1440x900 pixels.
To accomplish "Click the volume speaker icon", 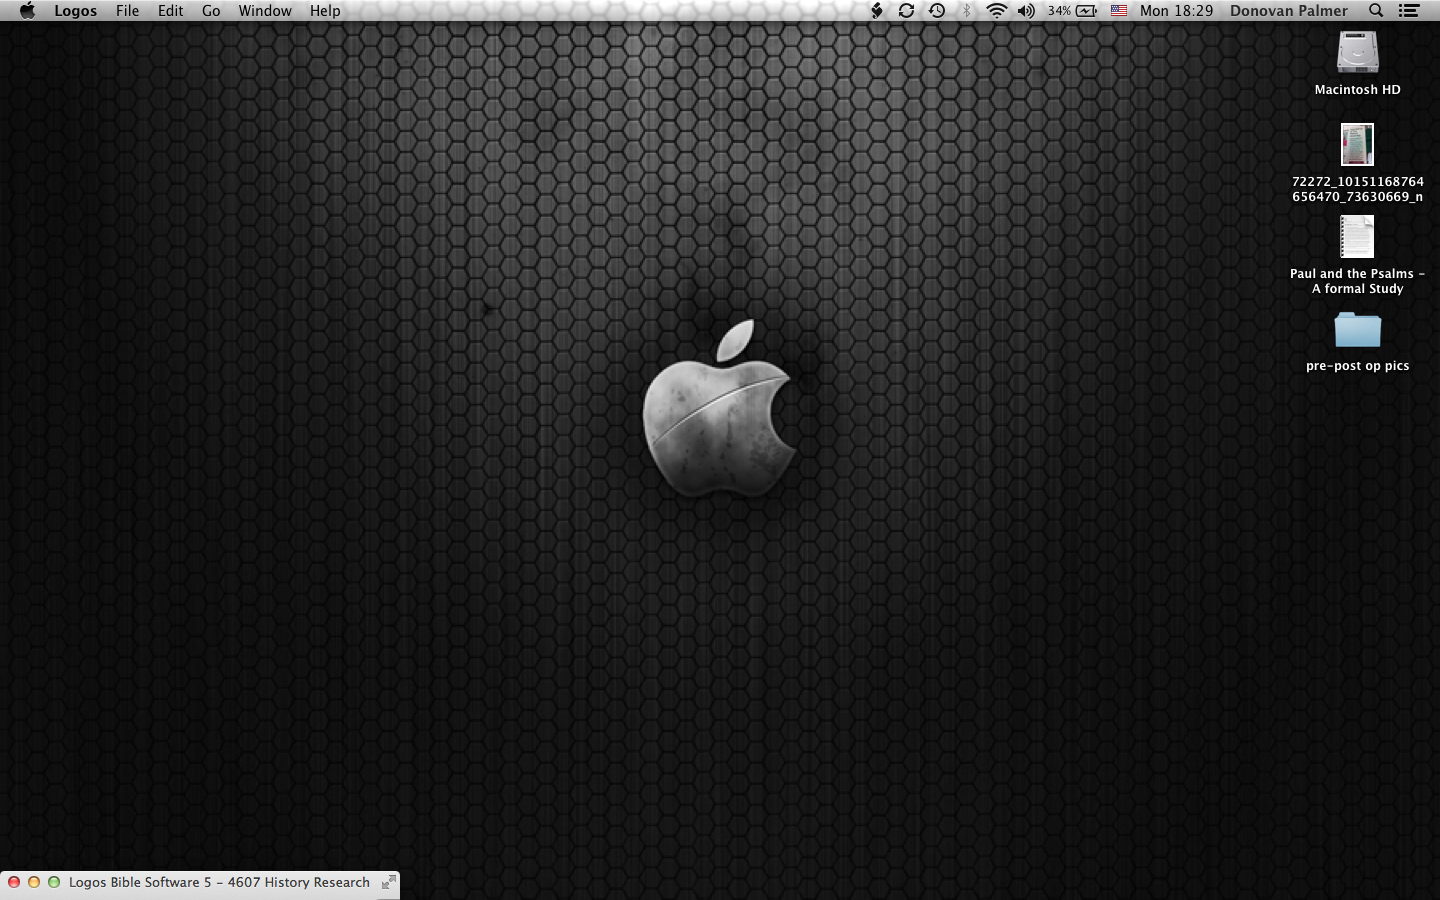I will point(1026,11).
